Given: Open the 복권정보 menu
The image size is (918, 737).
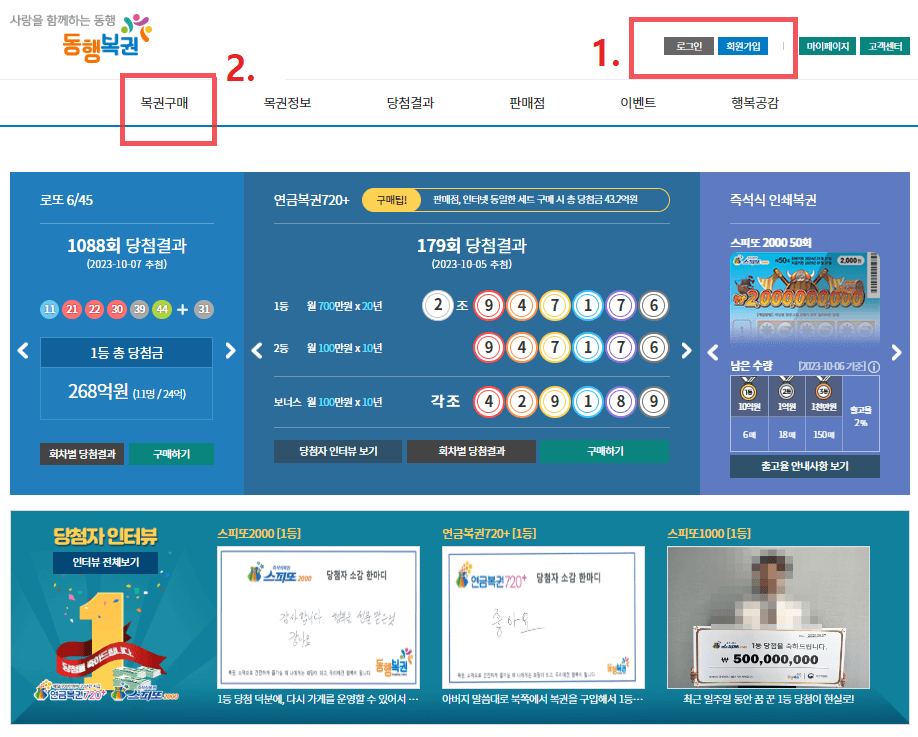Looking at the screenshot, I should 287,103.
